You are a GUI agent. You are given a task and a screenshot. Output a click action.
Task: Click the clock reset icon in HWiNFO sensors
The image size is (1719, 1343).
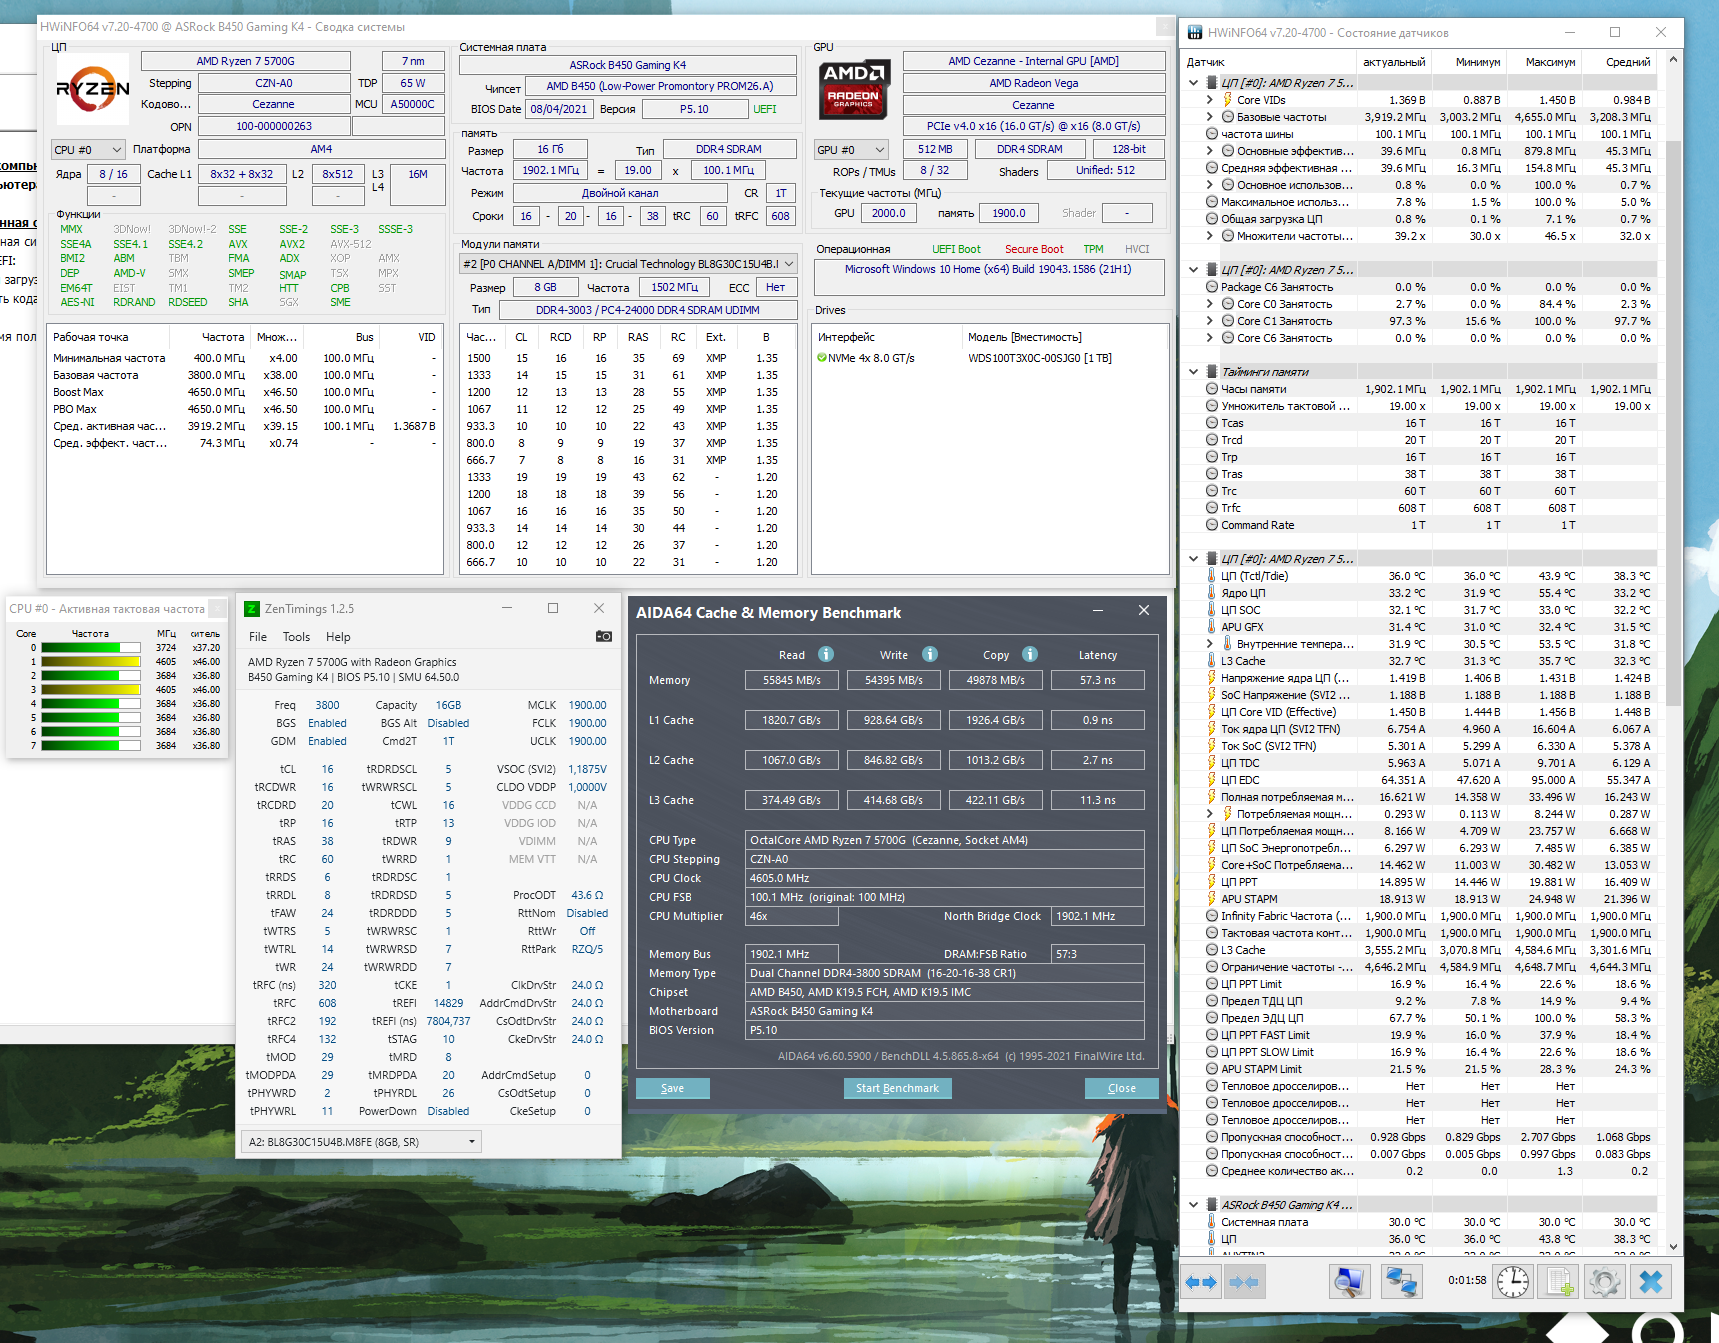[x=1513, y=1281]
